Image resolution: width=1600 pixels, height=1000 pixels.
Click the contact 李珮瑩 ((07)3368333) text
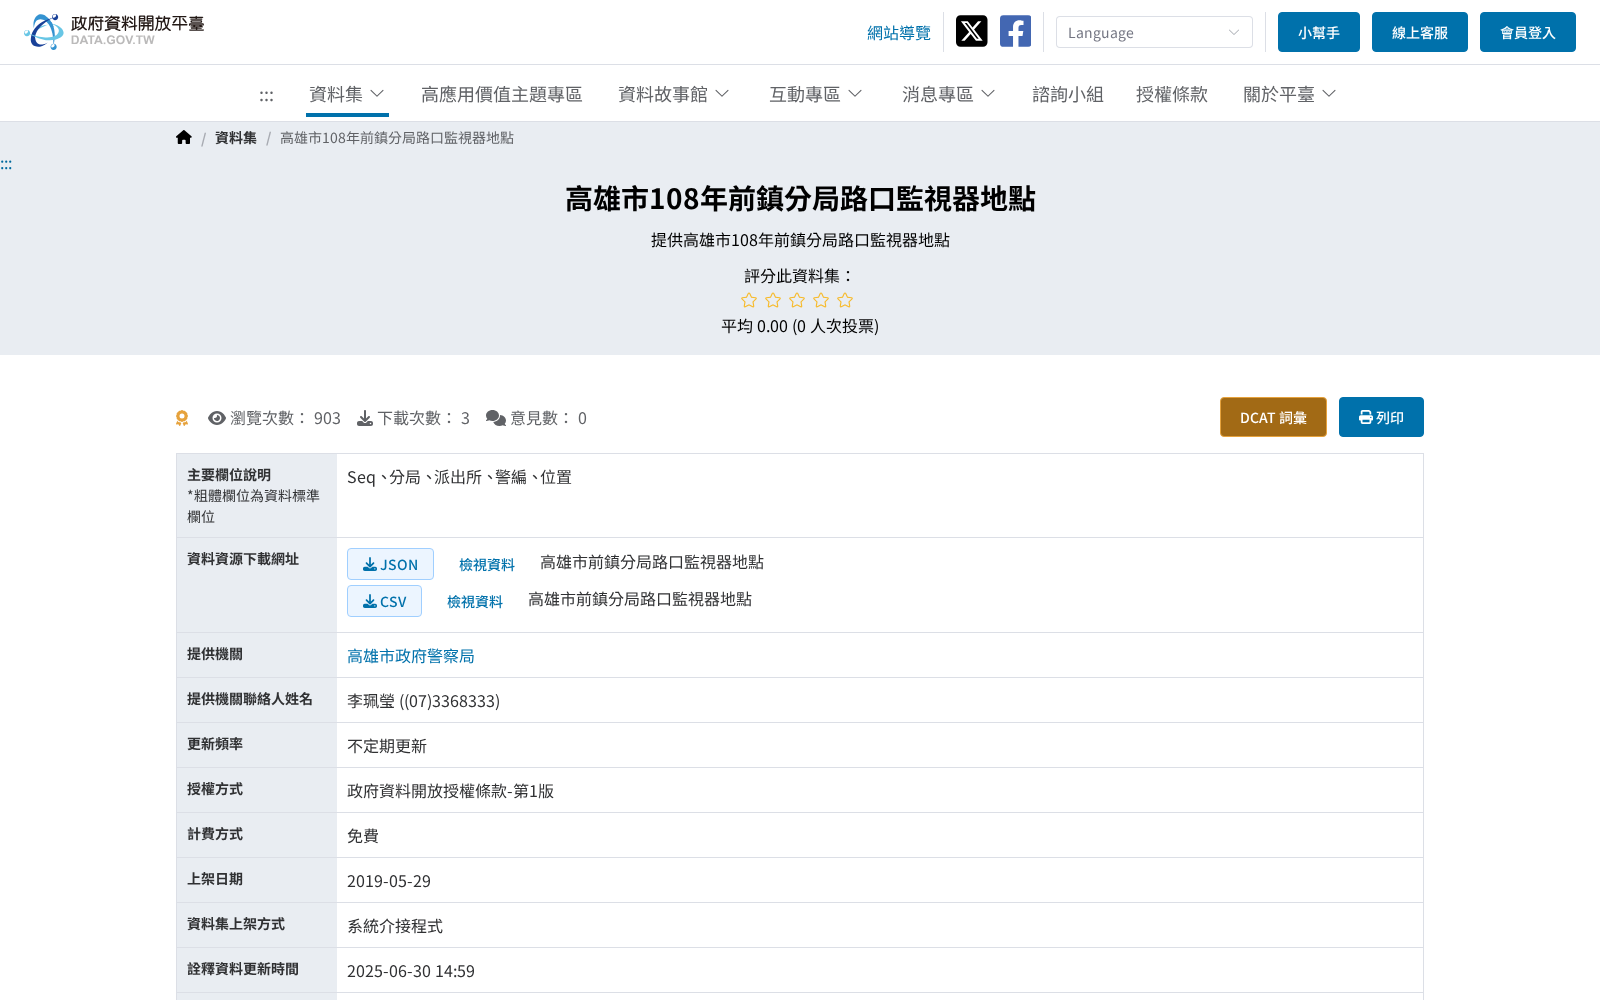[x=423, y=701]
